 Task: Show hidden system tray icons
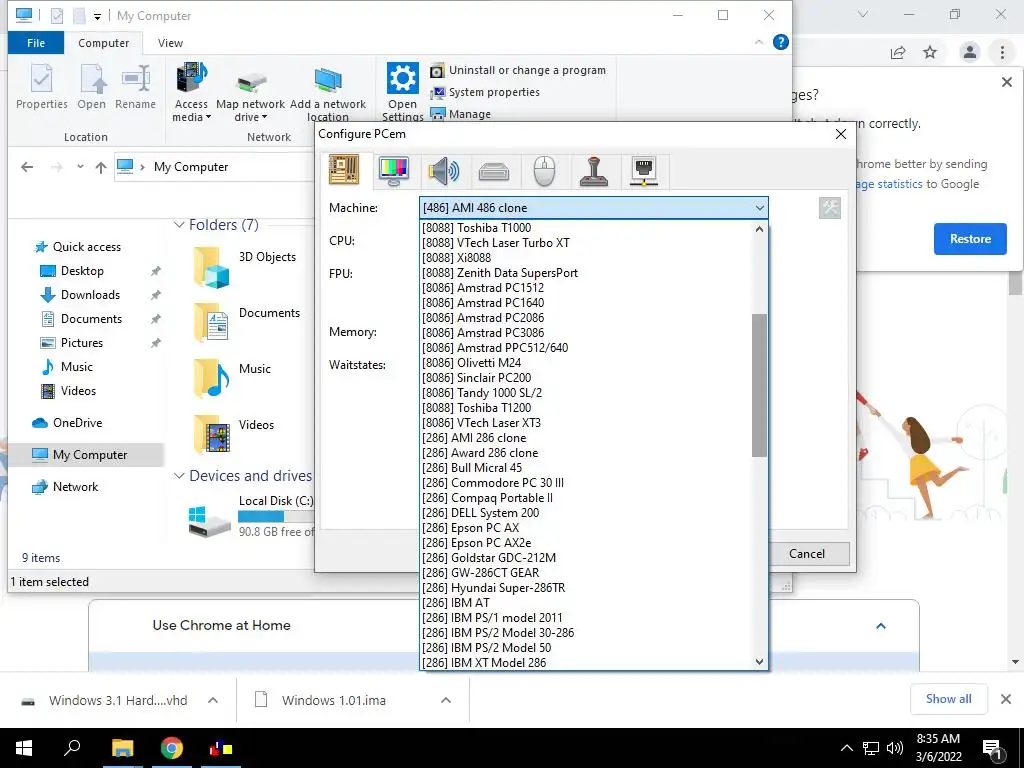pyautogui.click(x=846, y=748)
